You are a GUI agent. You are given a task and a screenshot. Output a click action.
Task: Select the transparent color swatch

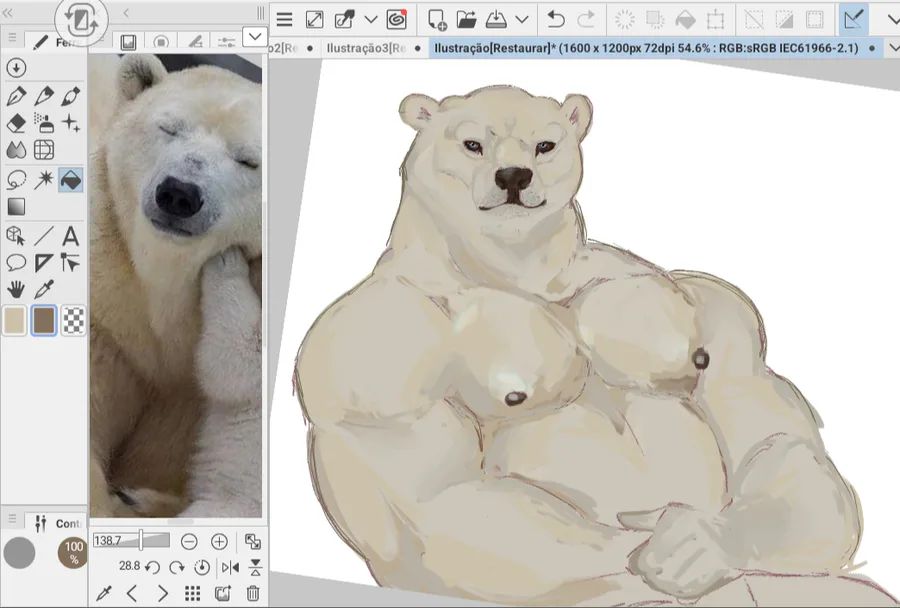pos(73,320)
